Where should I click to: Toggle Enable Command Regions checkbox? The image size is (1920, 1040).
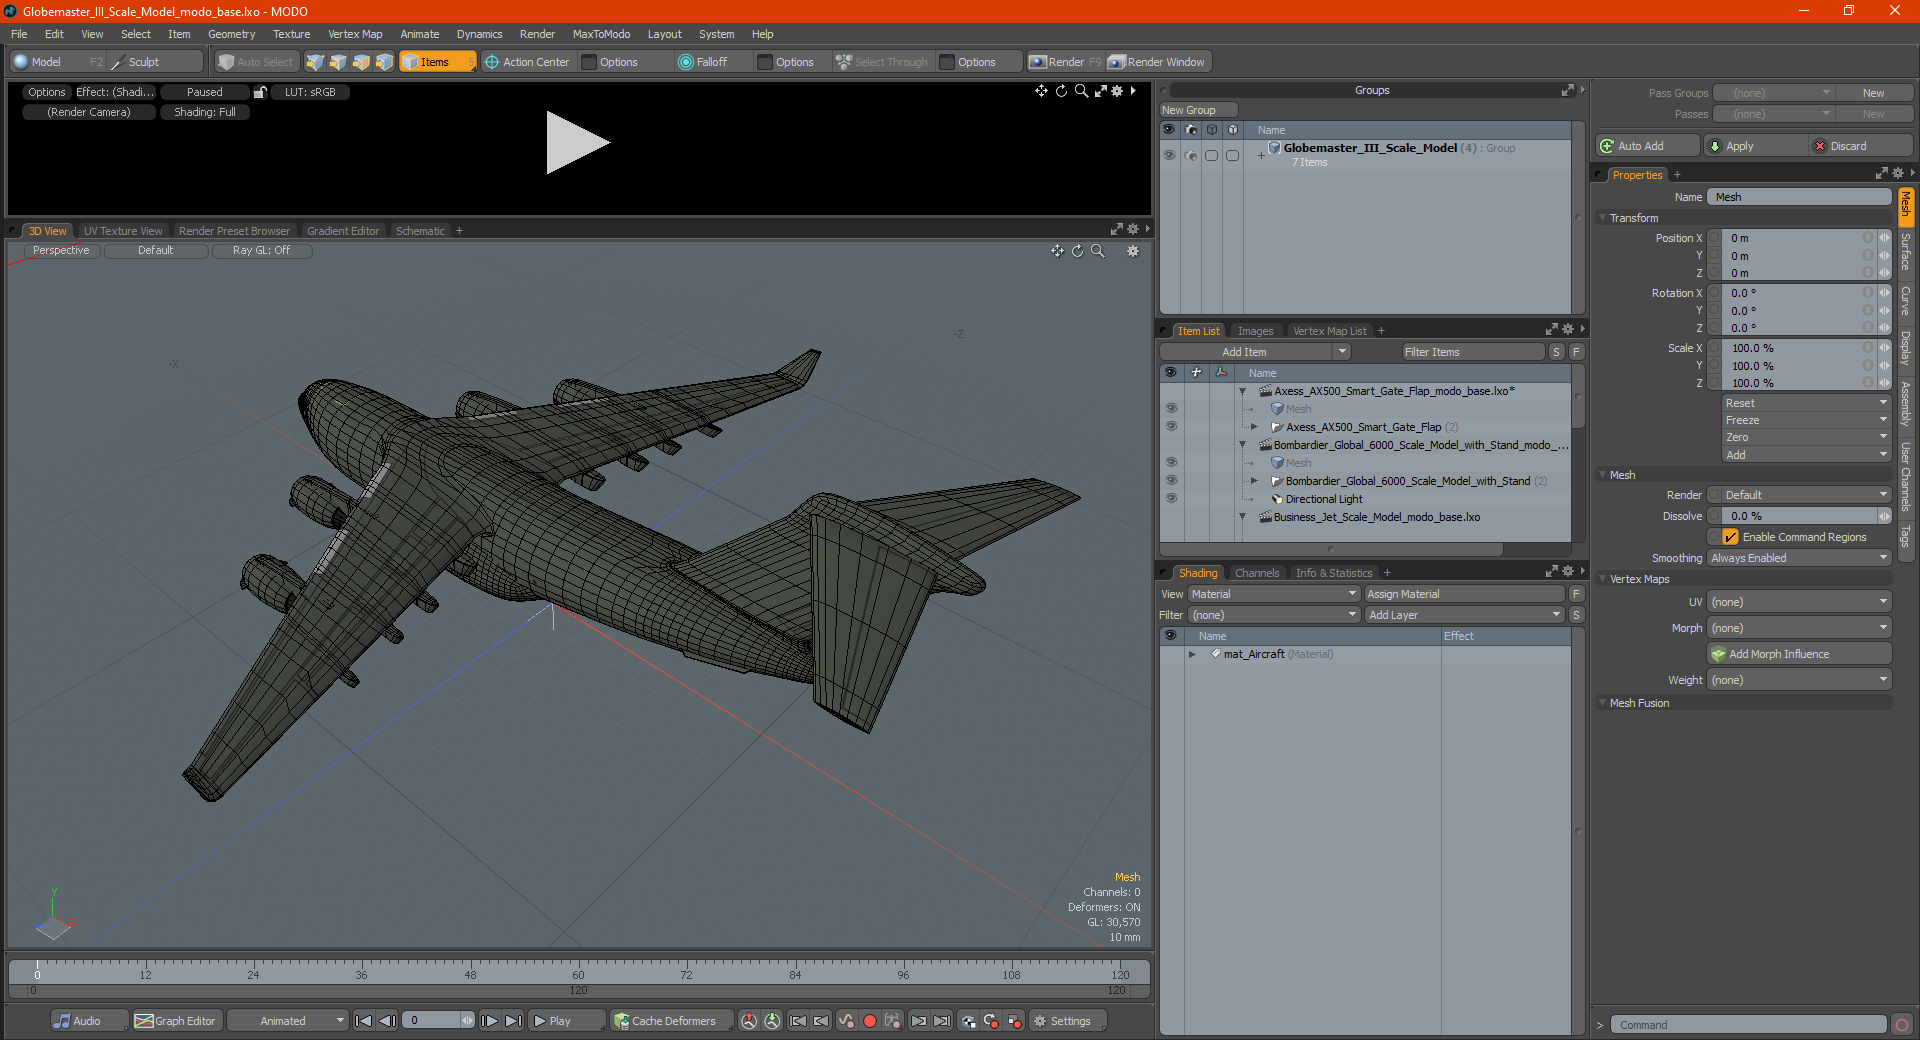(1731, 537)
